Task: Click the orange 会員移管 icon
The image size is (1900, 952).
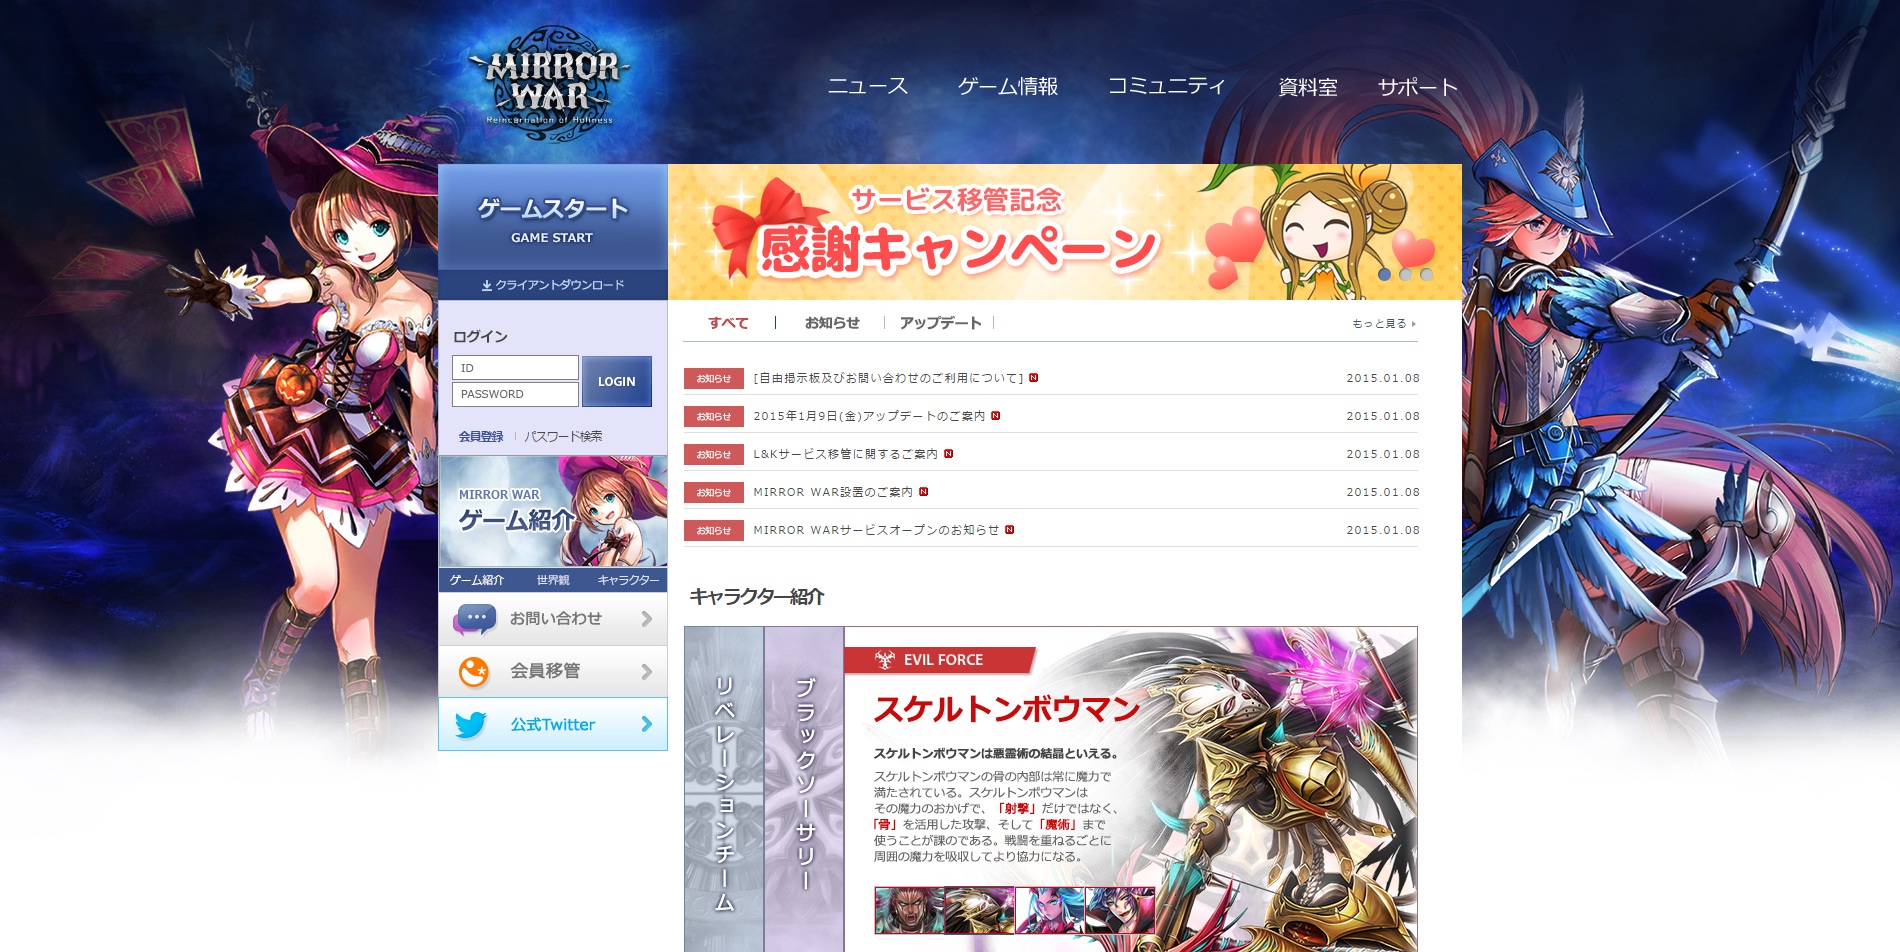Action: pyautogui.click(x=474, y=671)
